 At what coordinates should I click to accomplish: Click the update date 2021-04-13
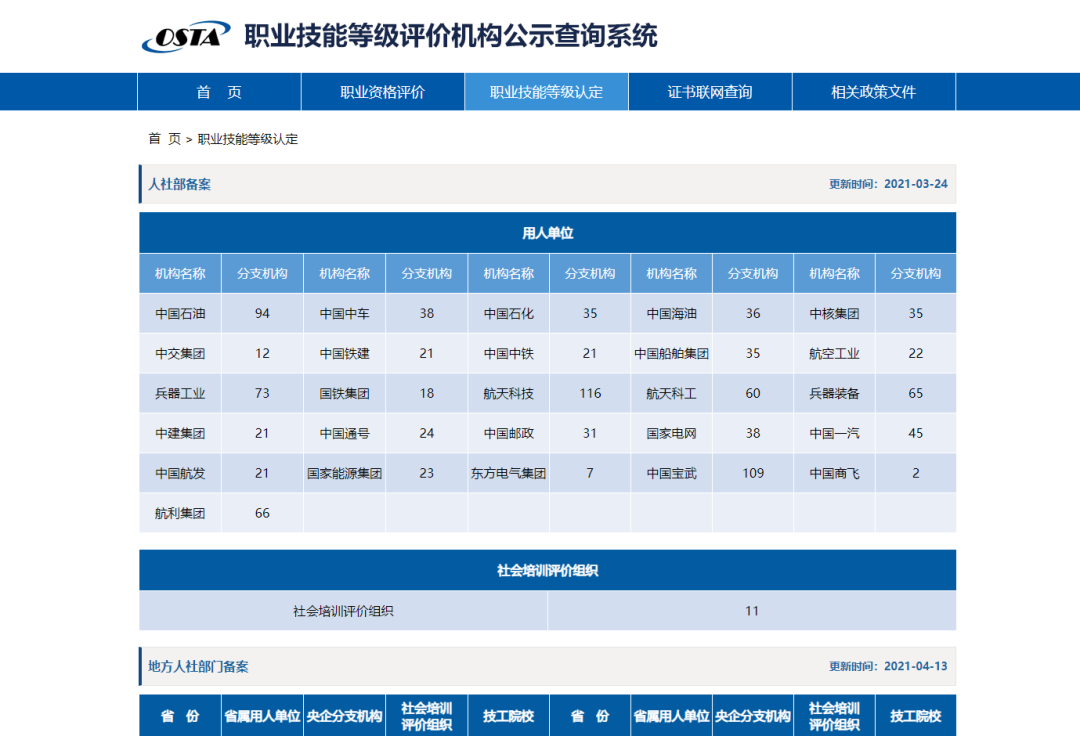[x=915, y=666]
